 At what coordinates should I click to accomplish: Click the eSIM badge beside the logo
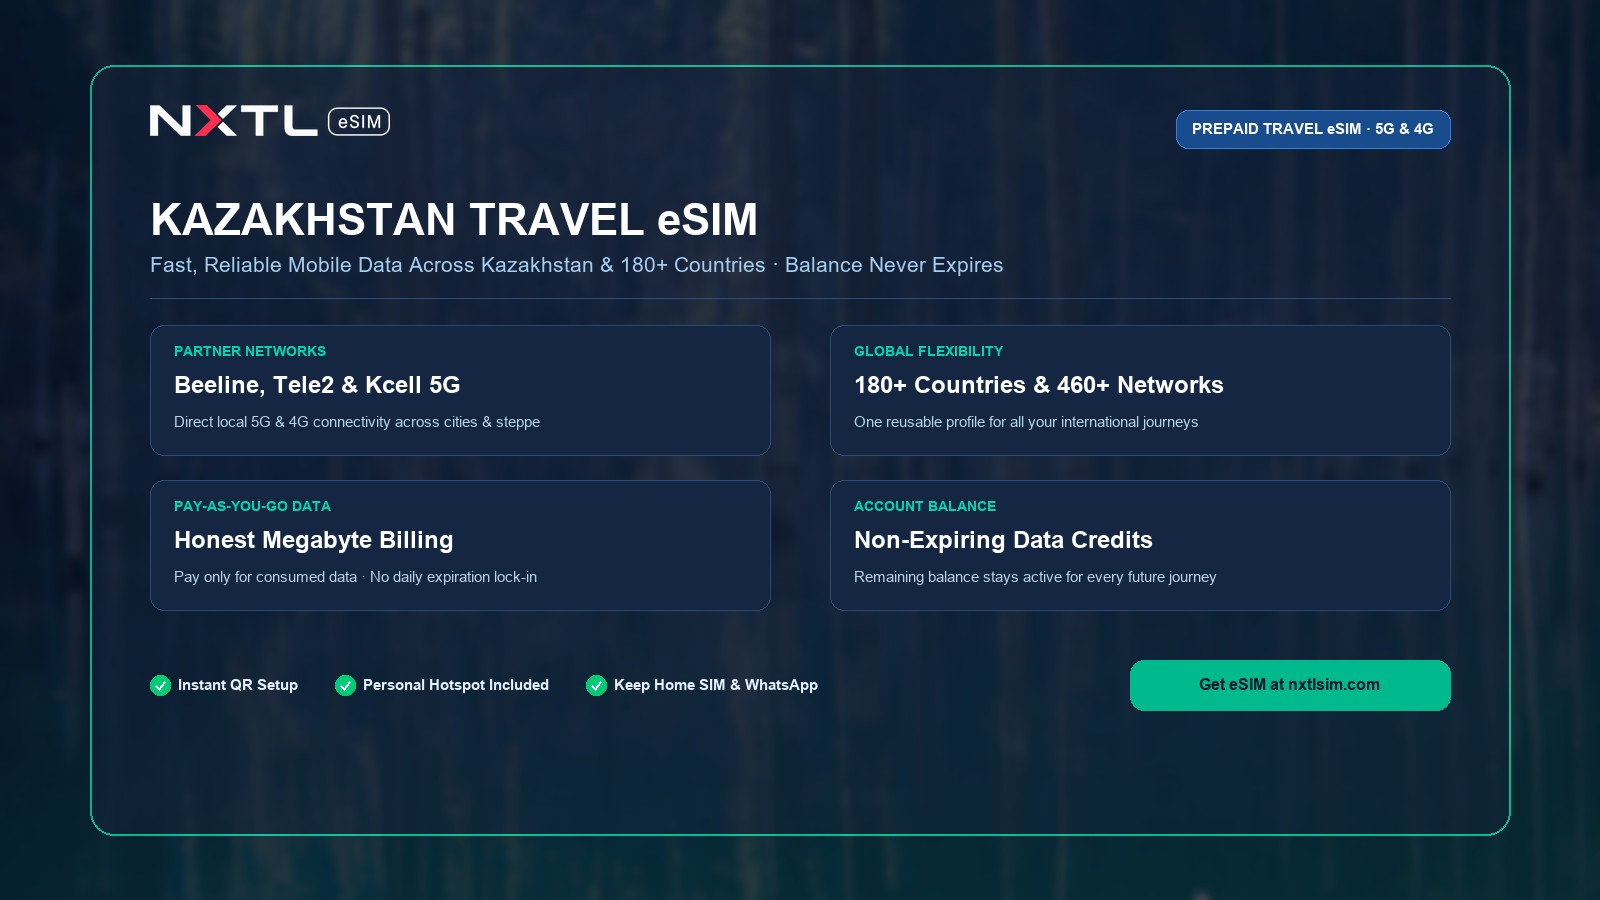(x=359, y=121)
